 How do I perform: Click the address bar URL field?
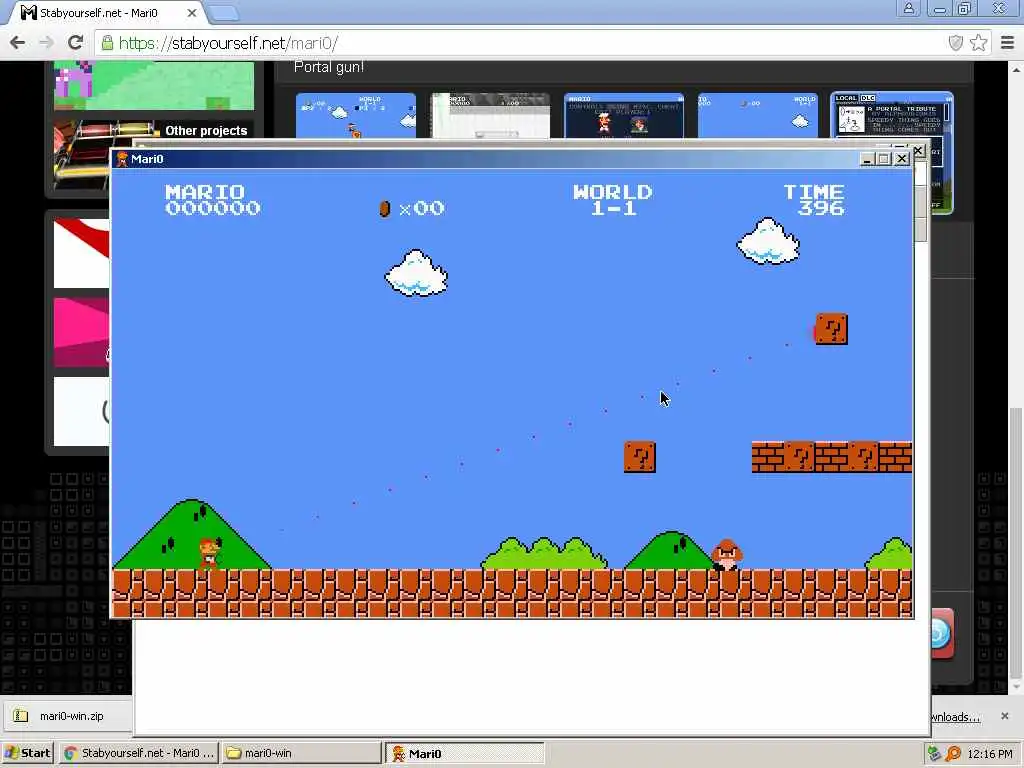tap(522, 43)
